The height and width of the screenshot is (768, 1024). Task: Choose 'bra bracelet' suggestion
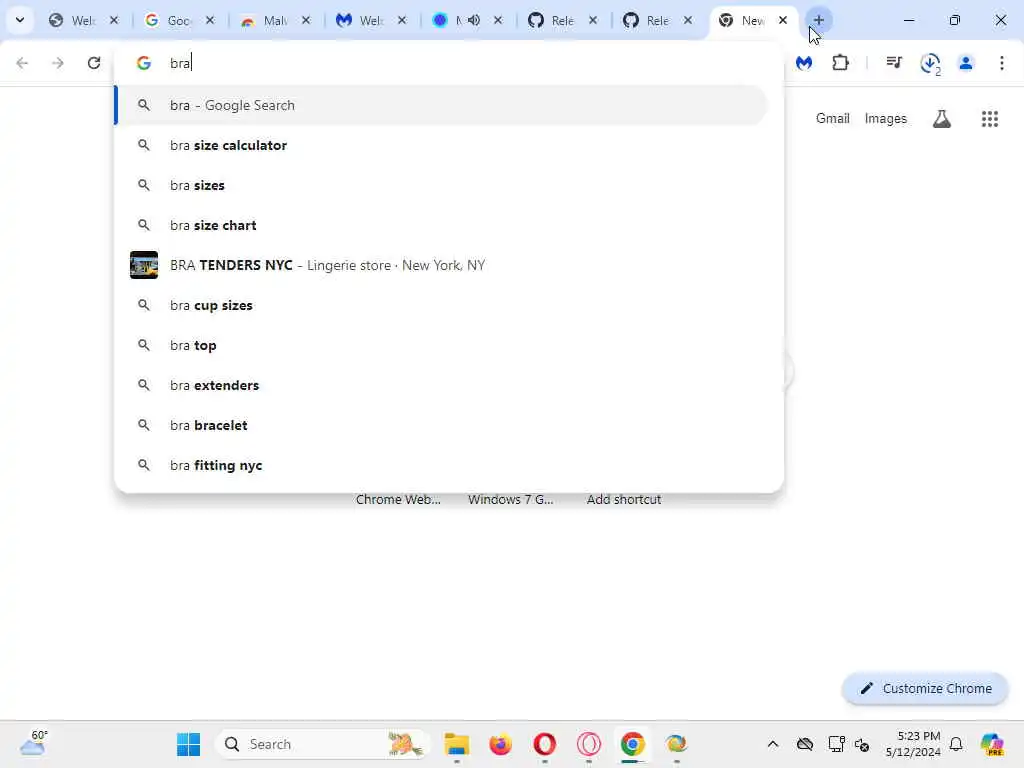[442, 425]
